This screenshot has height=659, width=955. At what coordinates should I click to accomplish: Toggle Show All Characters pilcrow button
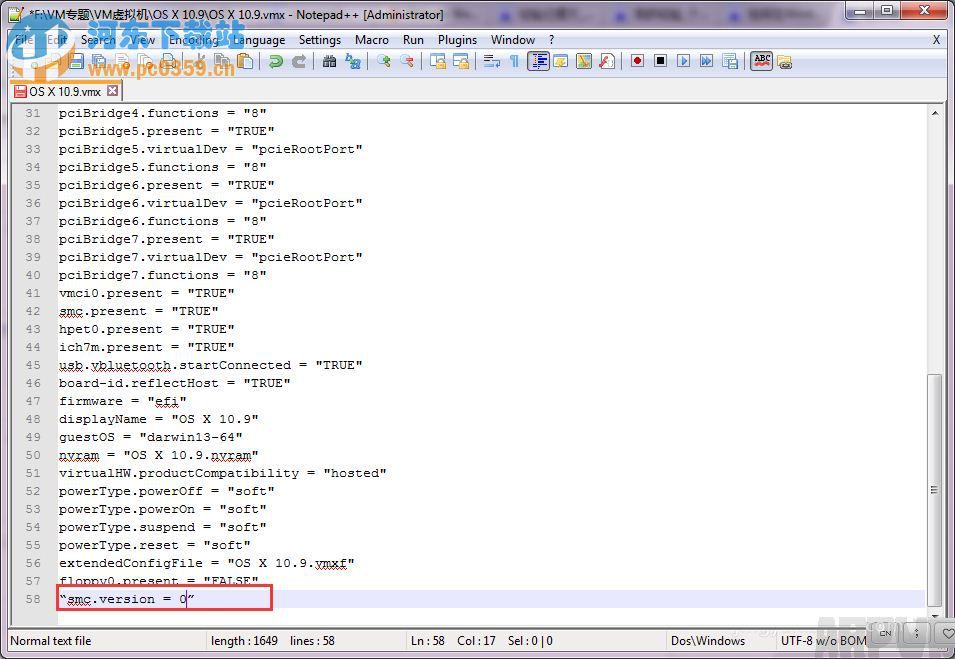pyautogui.click(x=514, y=61)
